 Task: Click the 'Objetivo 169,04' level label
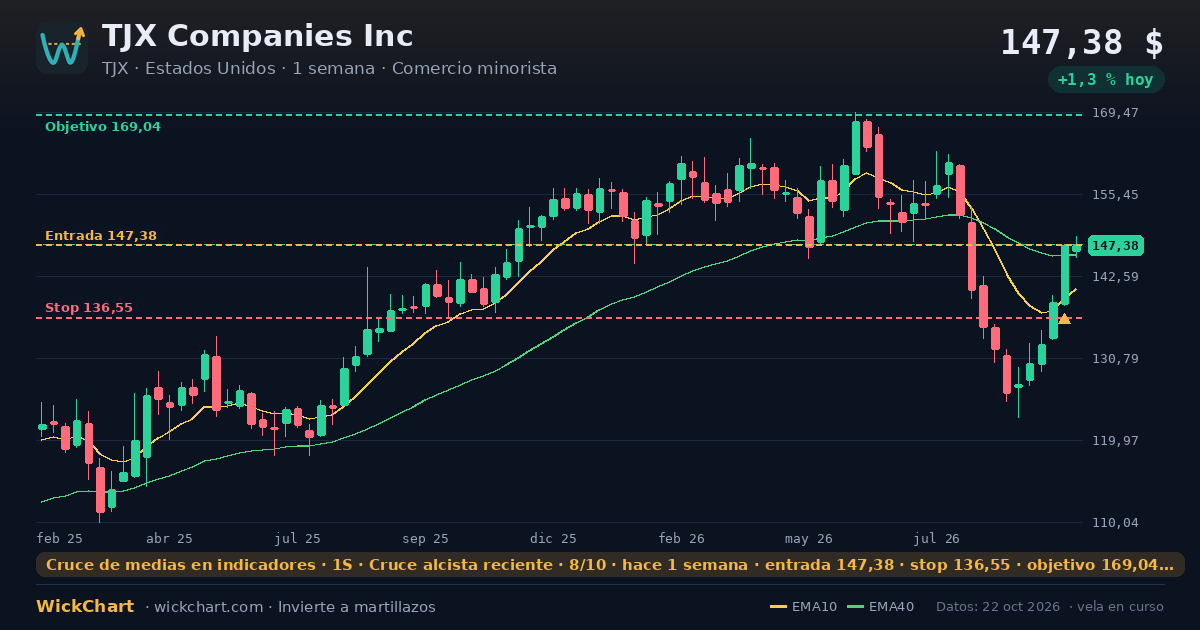(103, 127)
